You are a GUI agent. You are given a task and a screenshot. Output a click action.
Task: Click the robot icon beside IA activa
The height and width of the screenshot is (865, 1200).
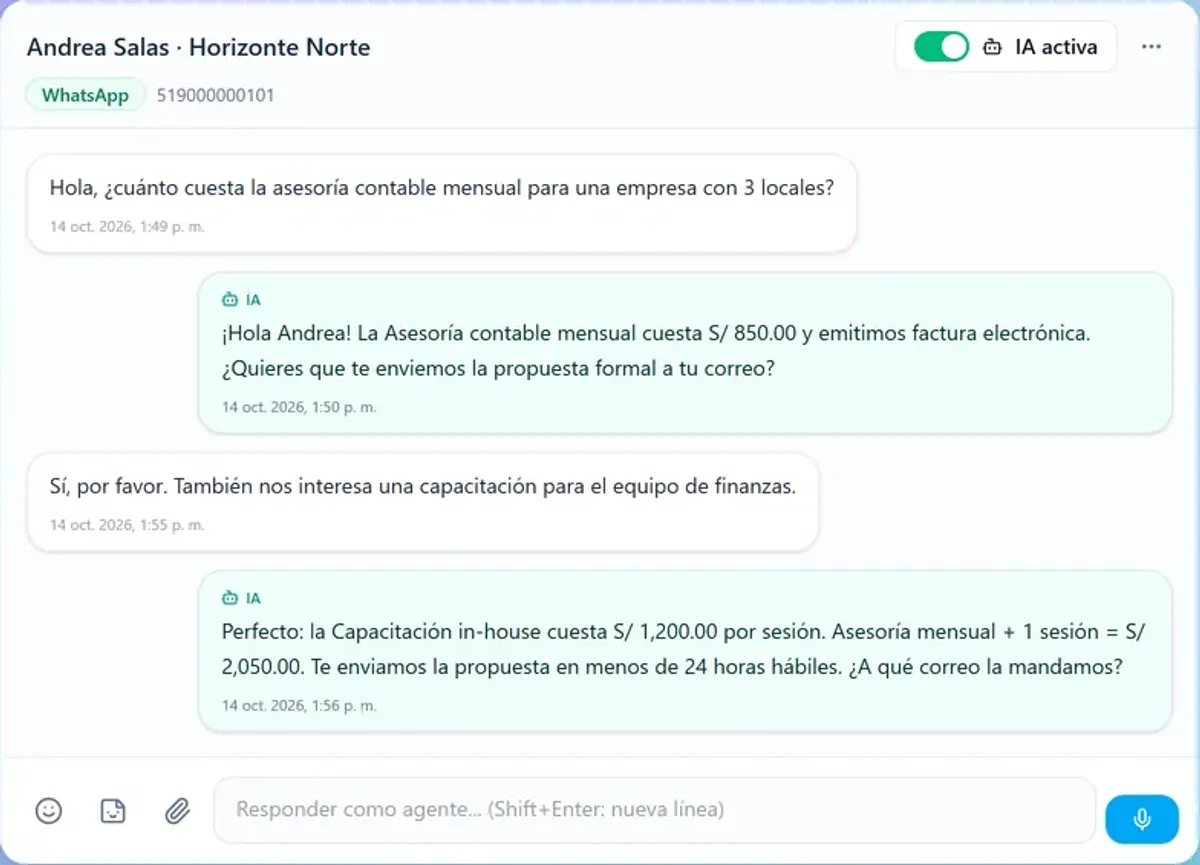point(992,47)
